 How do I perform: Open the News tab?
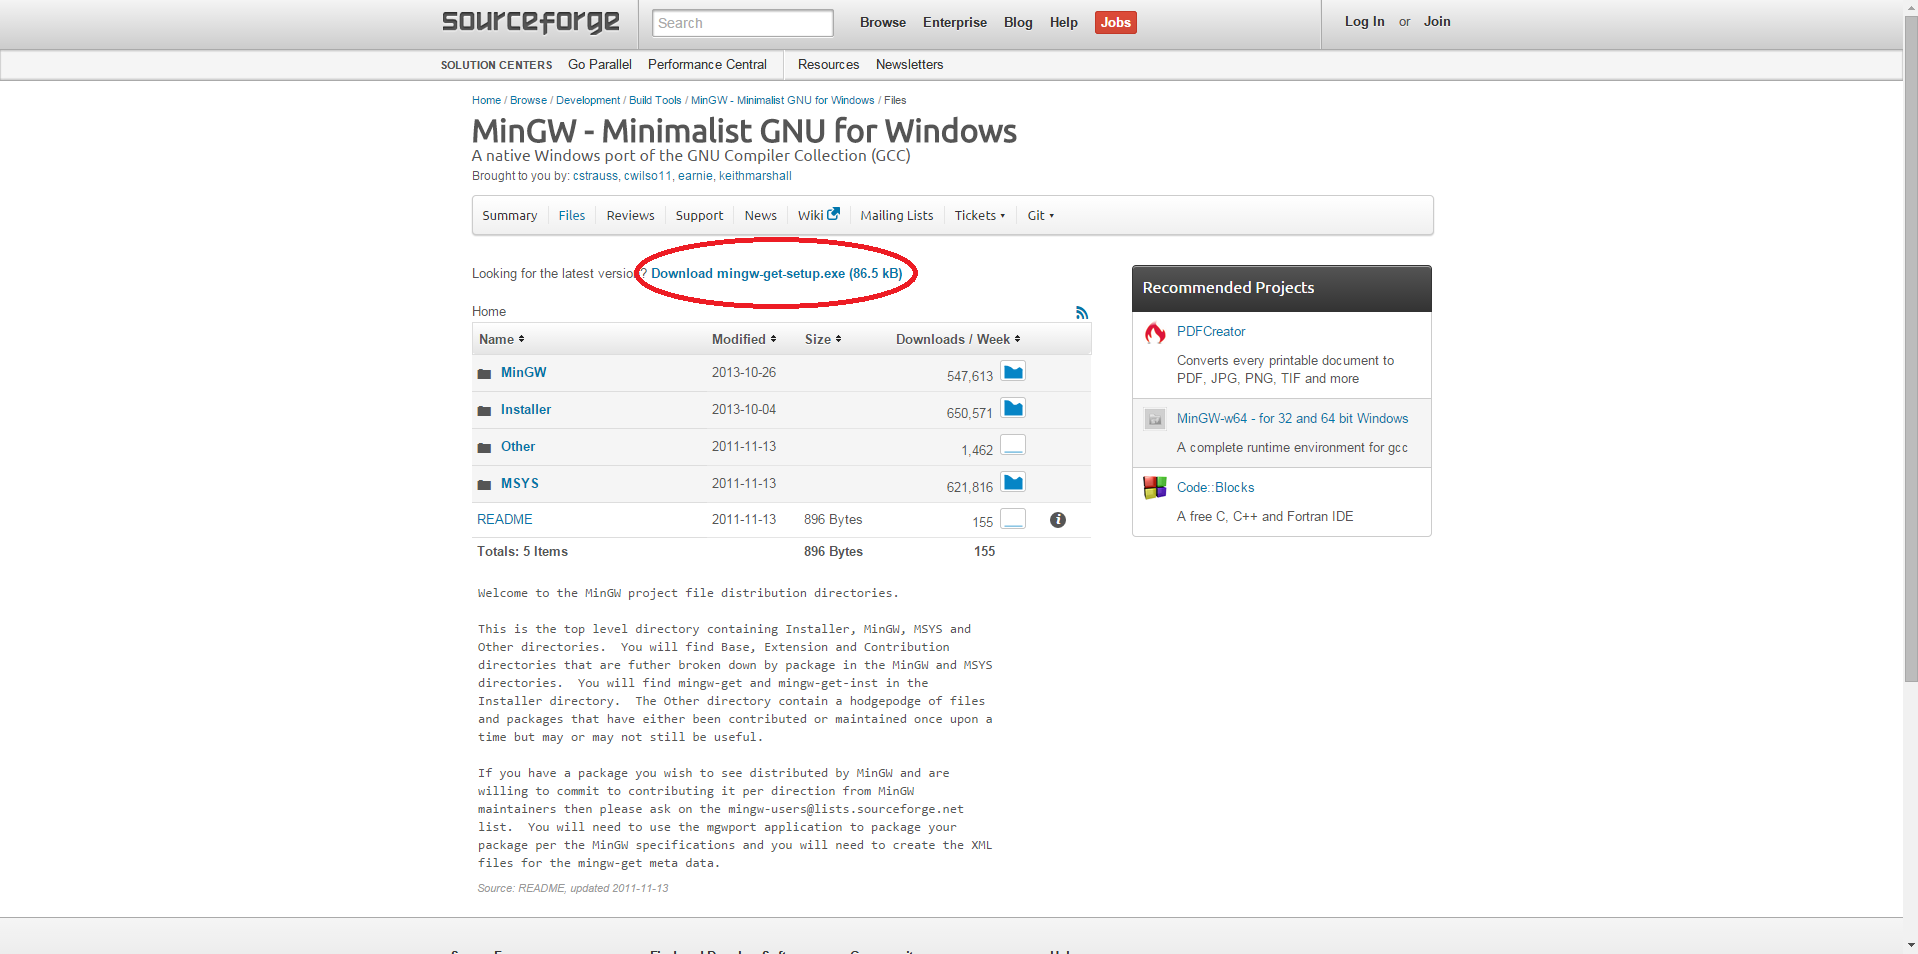761,215
